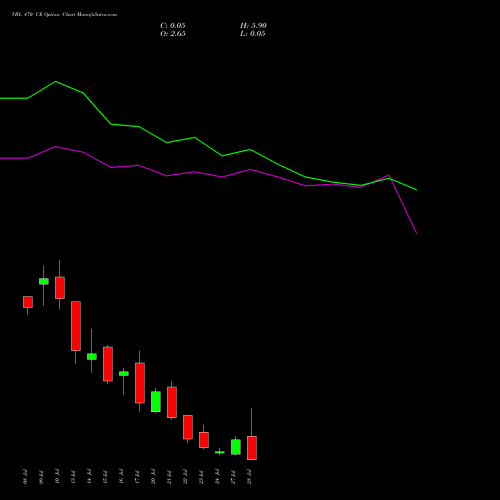Viewport: 500px width, 500px height.
Task: Select the small green candlestick for 09 Jul
Action: tap(44, 281)
